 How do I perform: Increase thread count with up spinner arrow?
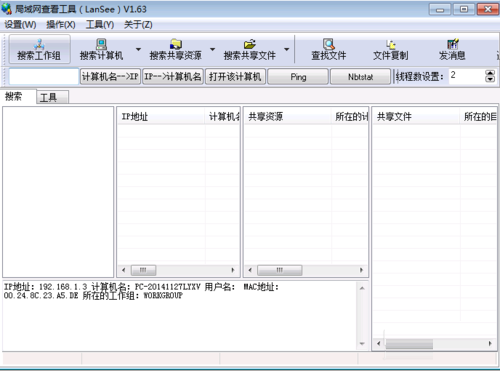click(x=490, y=73)
